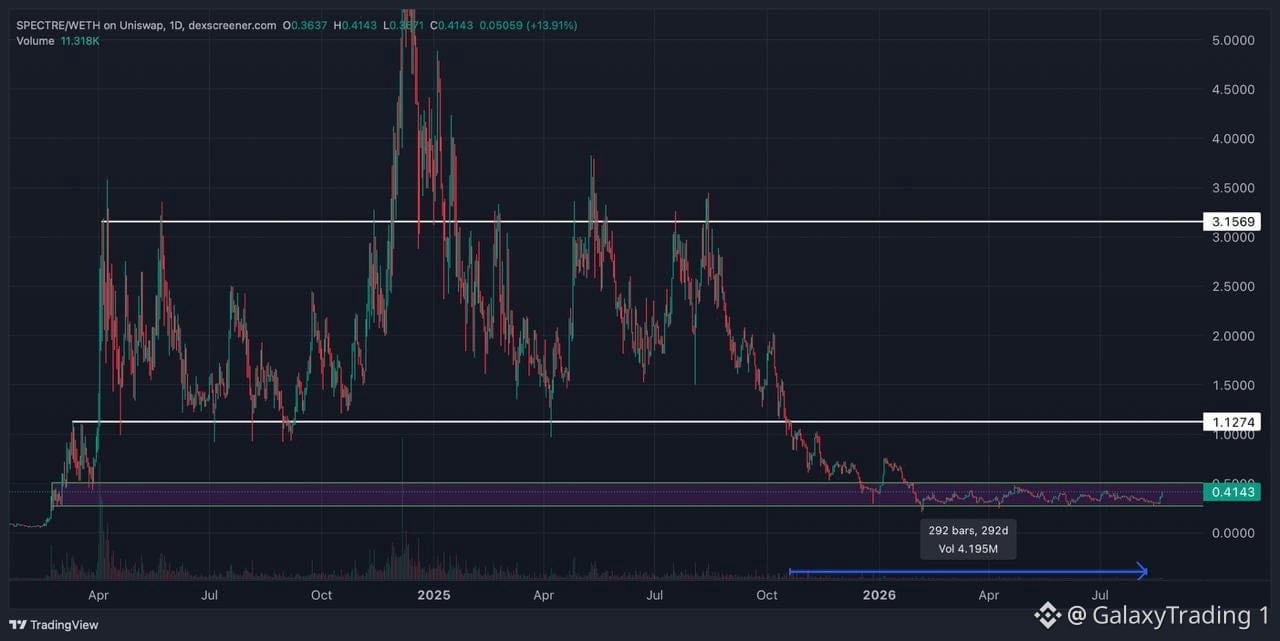Select the 5.0000 price axis label
Viewport: 1280px width, 641px height.
point(1232,41)
